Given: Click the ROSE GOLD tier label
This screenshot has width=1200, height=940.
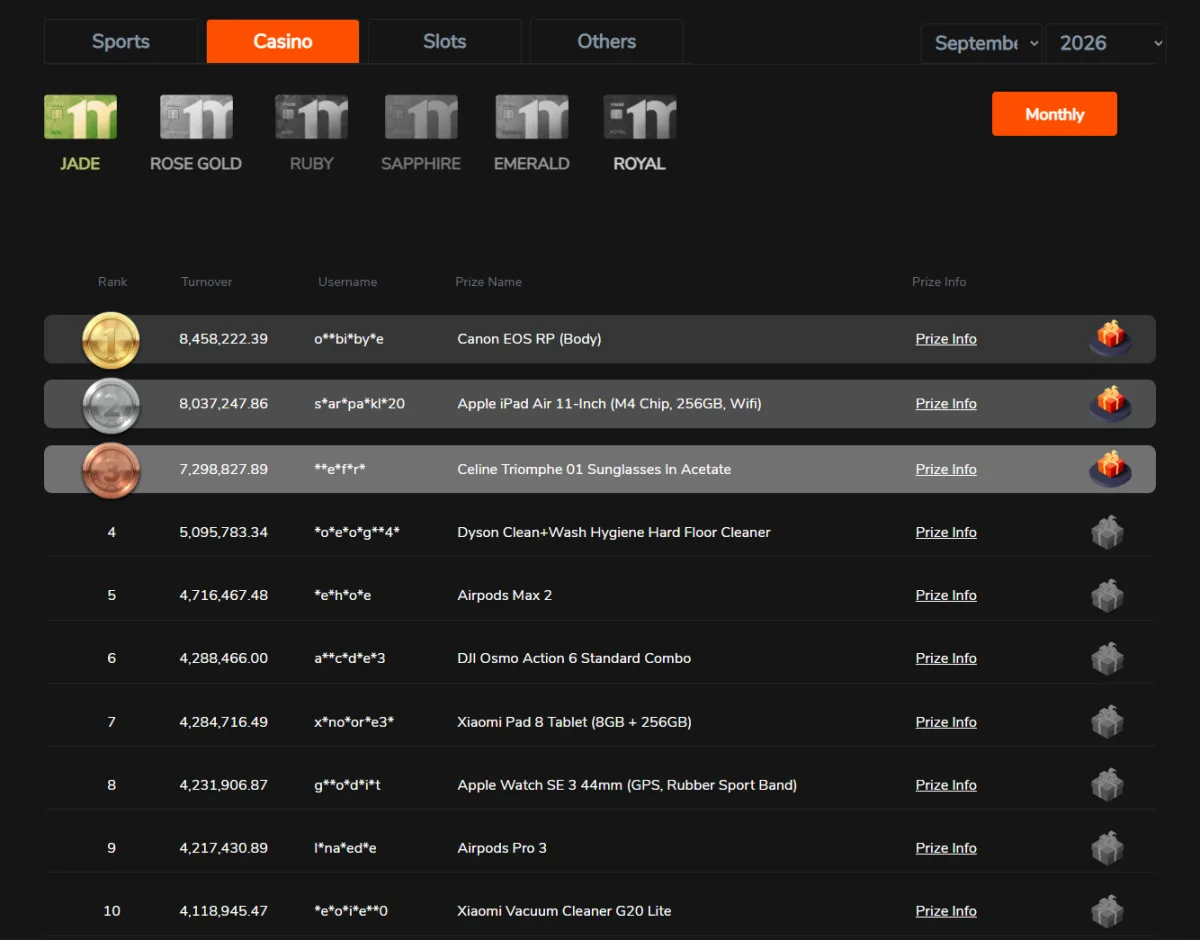Looking at the screenshot, I should 196,164.
